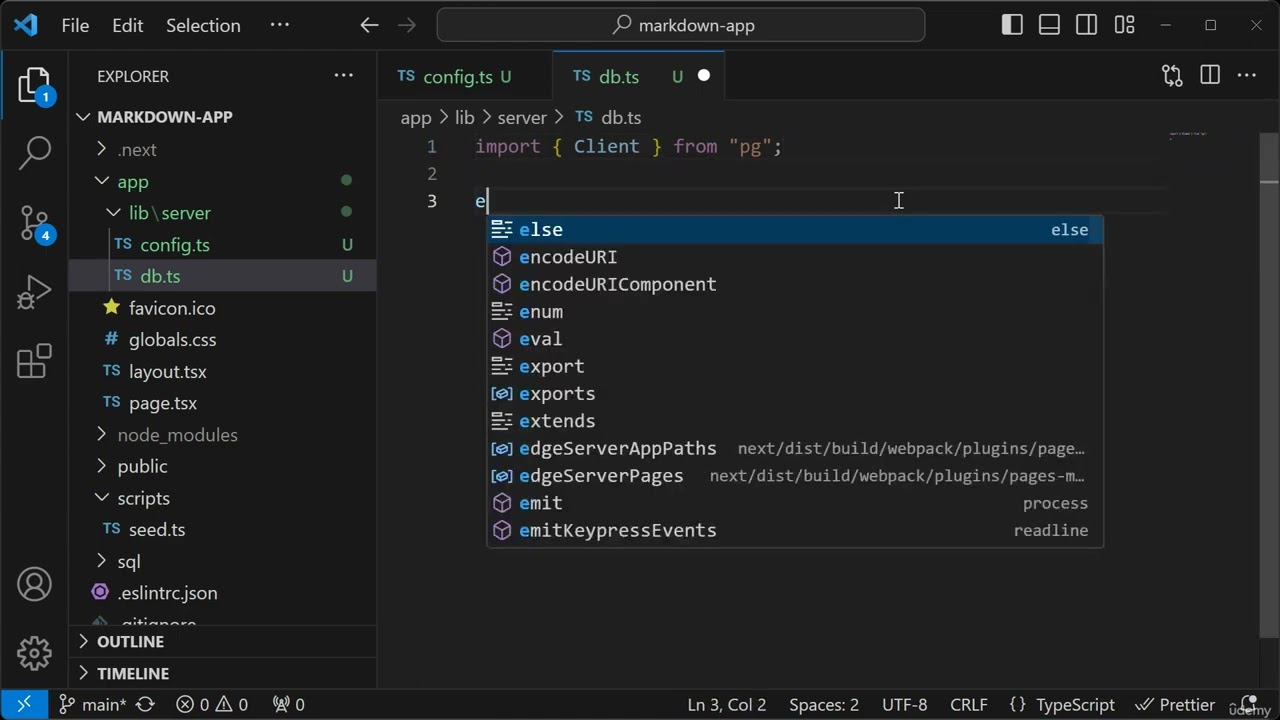Click the VS Code logo icon

[26, 25]
